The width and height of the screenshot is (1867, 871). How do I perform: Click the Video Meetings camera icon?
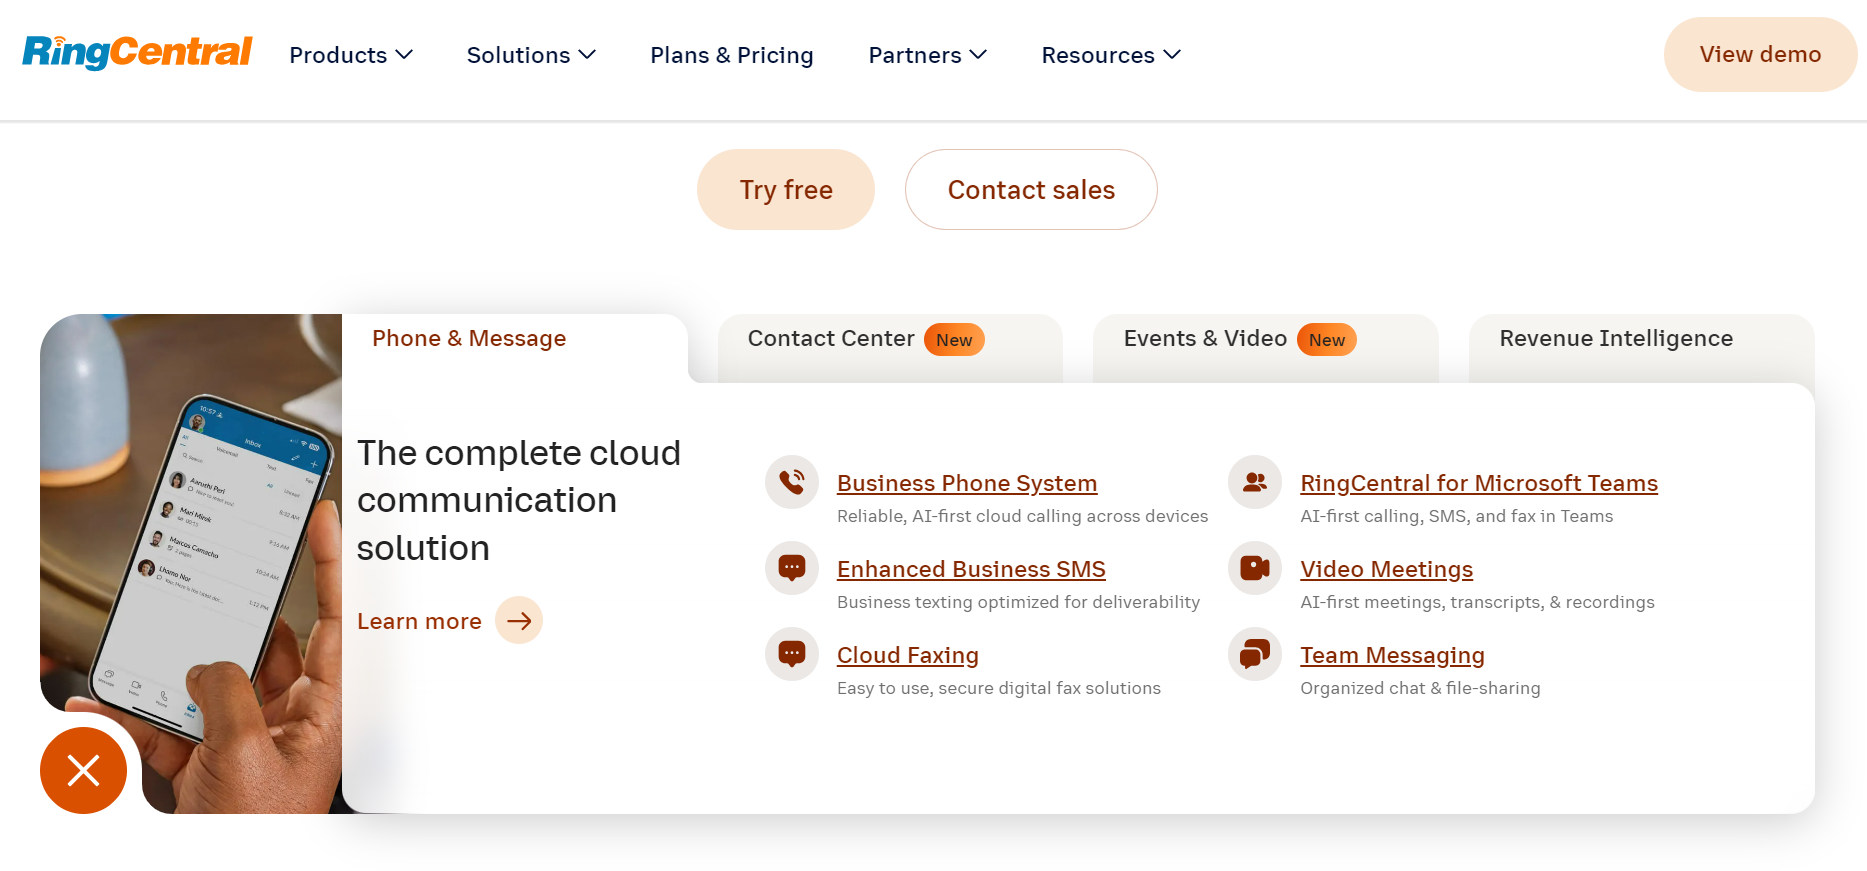tap(1255, 568)
